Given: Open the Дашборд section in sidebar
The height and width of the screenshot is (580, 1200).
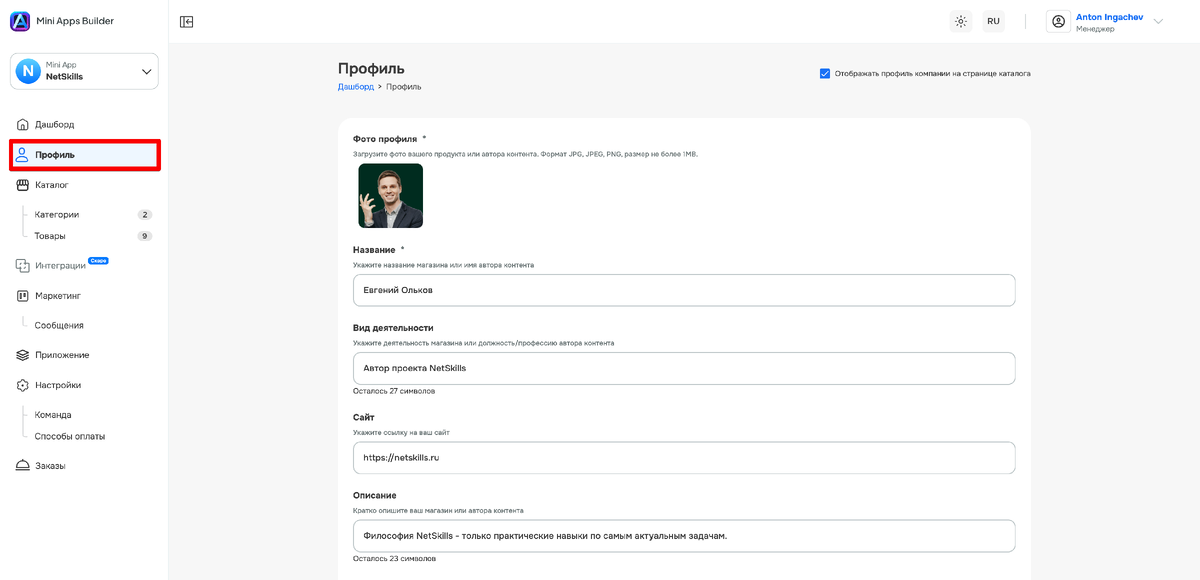Looking at the screenshot, I should point(52,124).
